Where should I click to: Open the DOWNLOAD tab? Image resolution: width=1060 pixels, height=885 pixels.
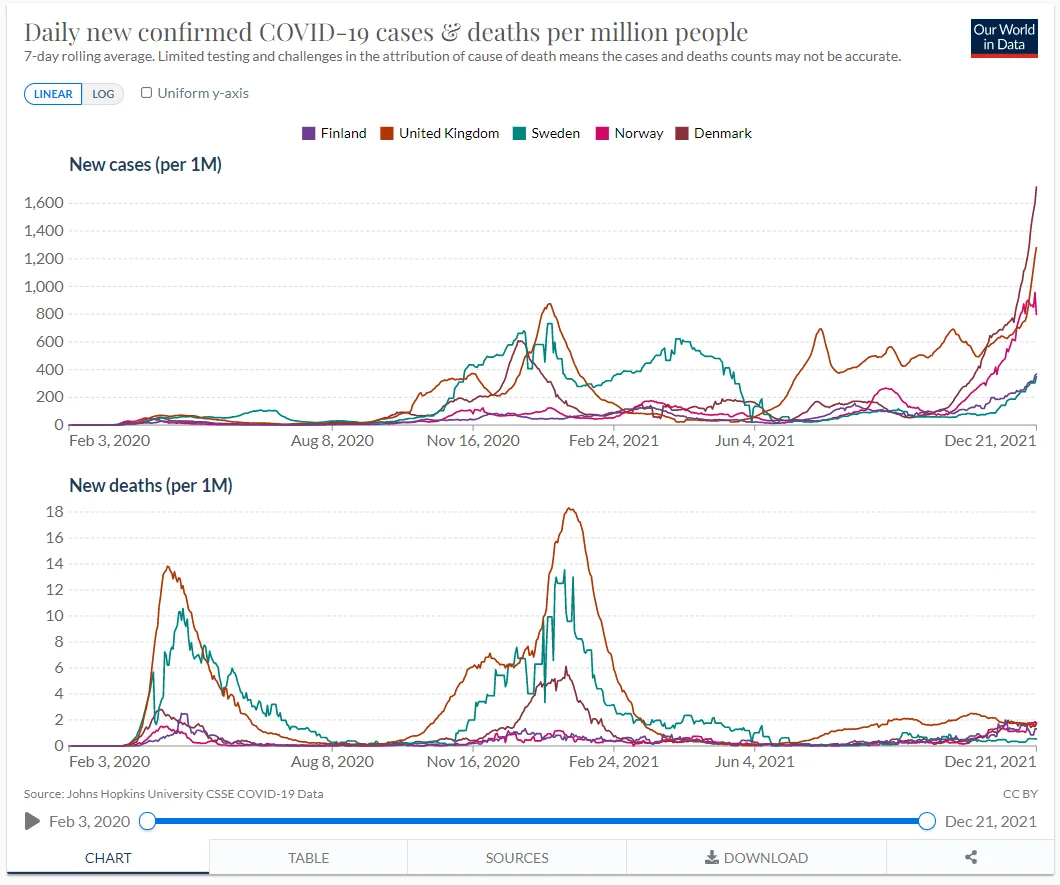(756, 857)
